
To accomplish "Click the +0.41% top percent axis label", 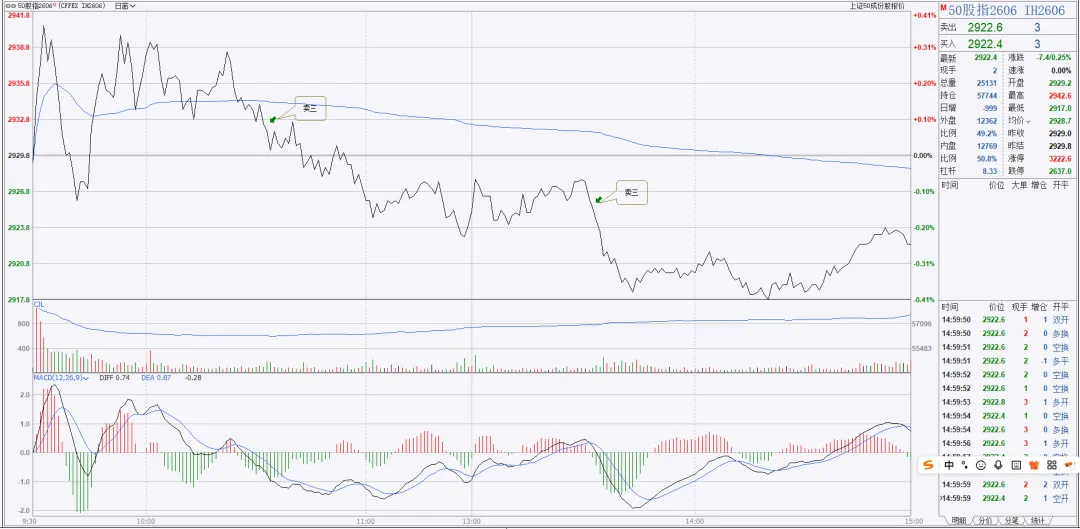I will tap(923, 15).
